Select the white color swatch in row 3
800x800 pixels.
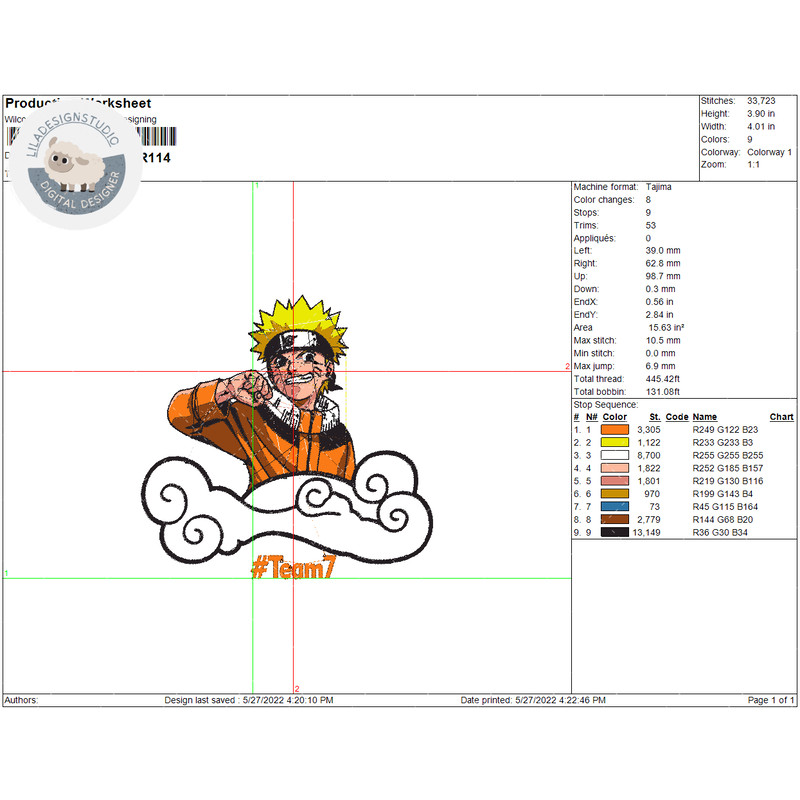(x=615, y=455)
